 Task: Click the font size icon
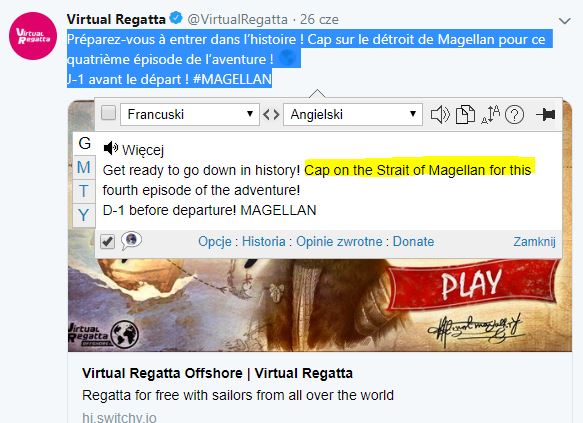(x=490, y=114)
